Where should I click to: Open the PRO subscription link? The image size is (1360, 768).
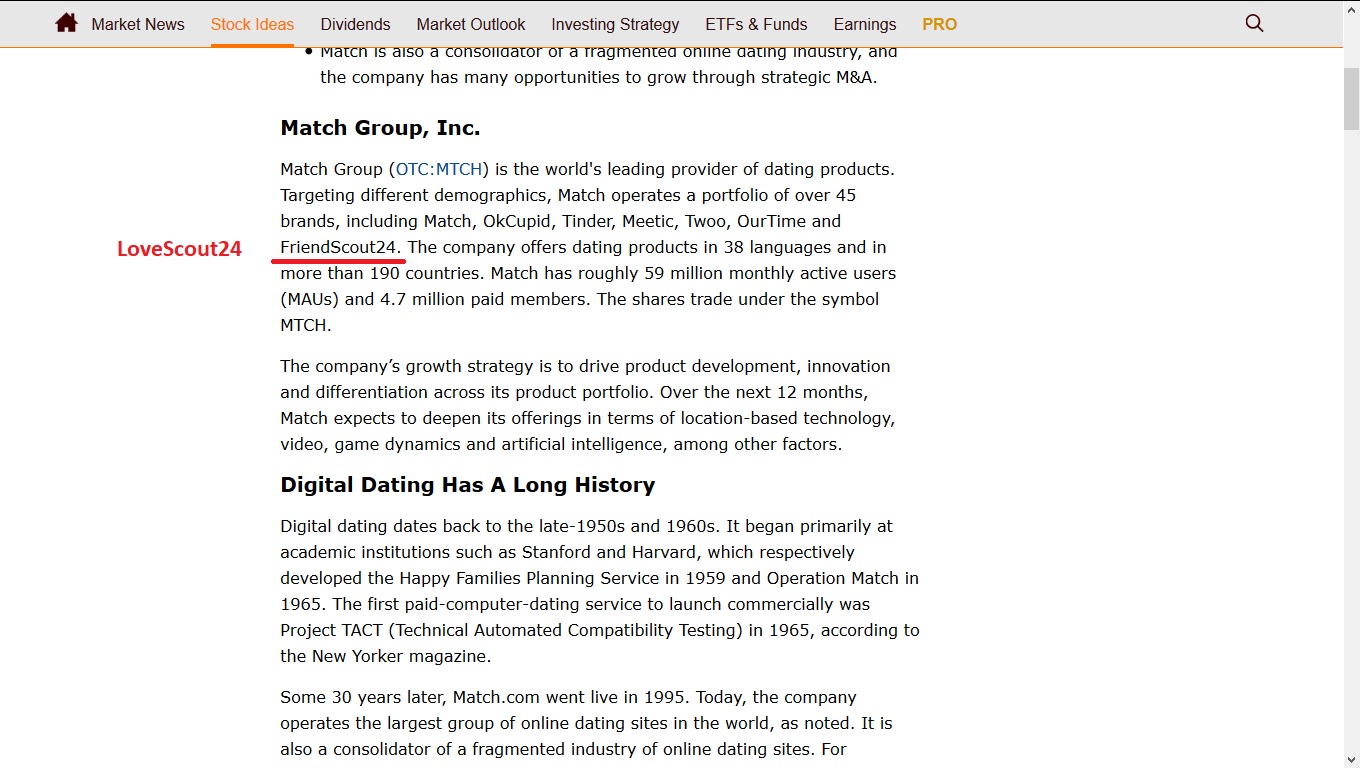[x=939, y=24]
